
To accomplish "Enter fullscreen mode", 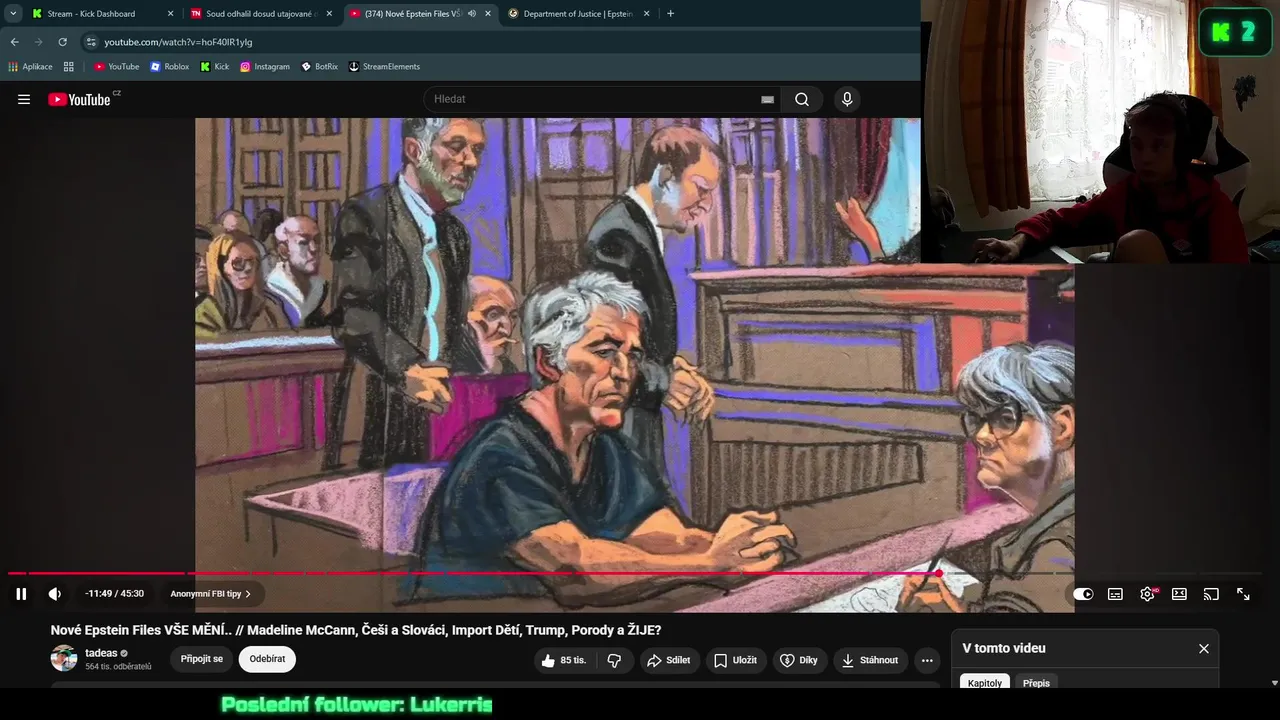I will pos(1243,594).
